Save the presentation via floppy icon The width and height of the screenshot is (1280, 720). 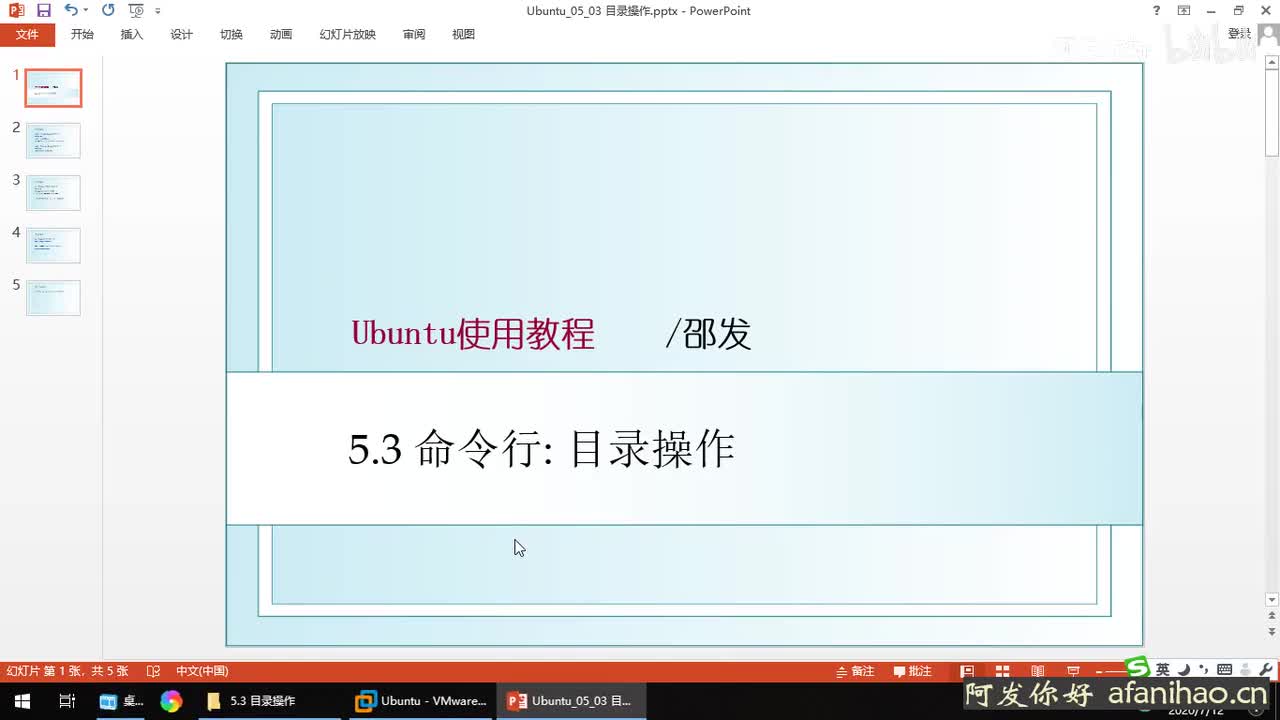click(x=43, y=10)
